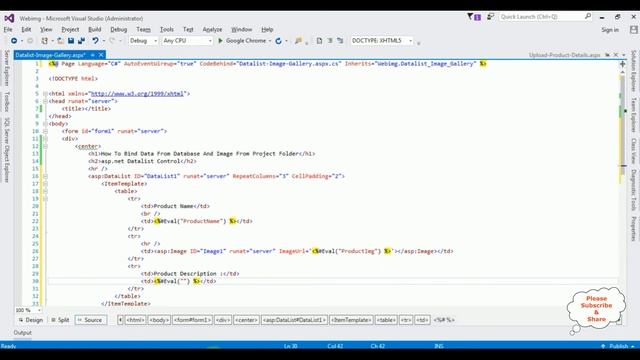
Task: Open the Output panel tab
Action: pyautogui.click(x=22, y=333)
